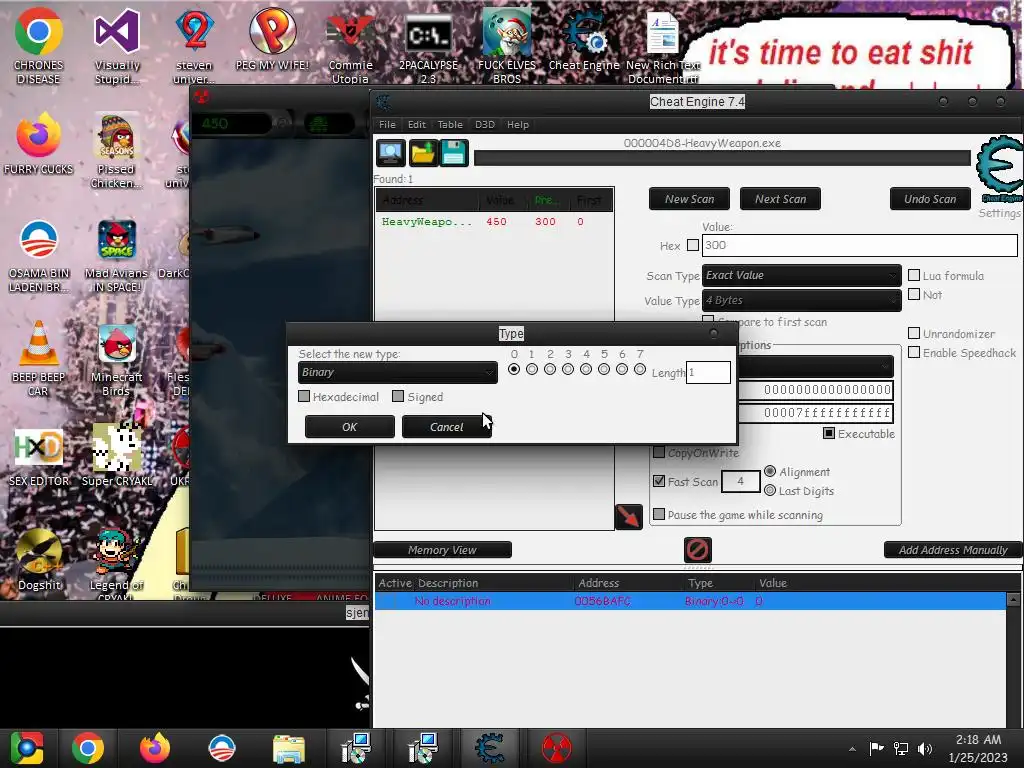Open Cheat Engine desktop shortcut
Viewport: 1024px width, 768px height.
coord(584,39)
